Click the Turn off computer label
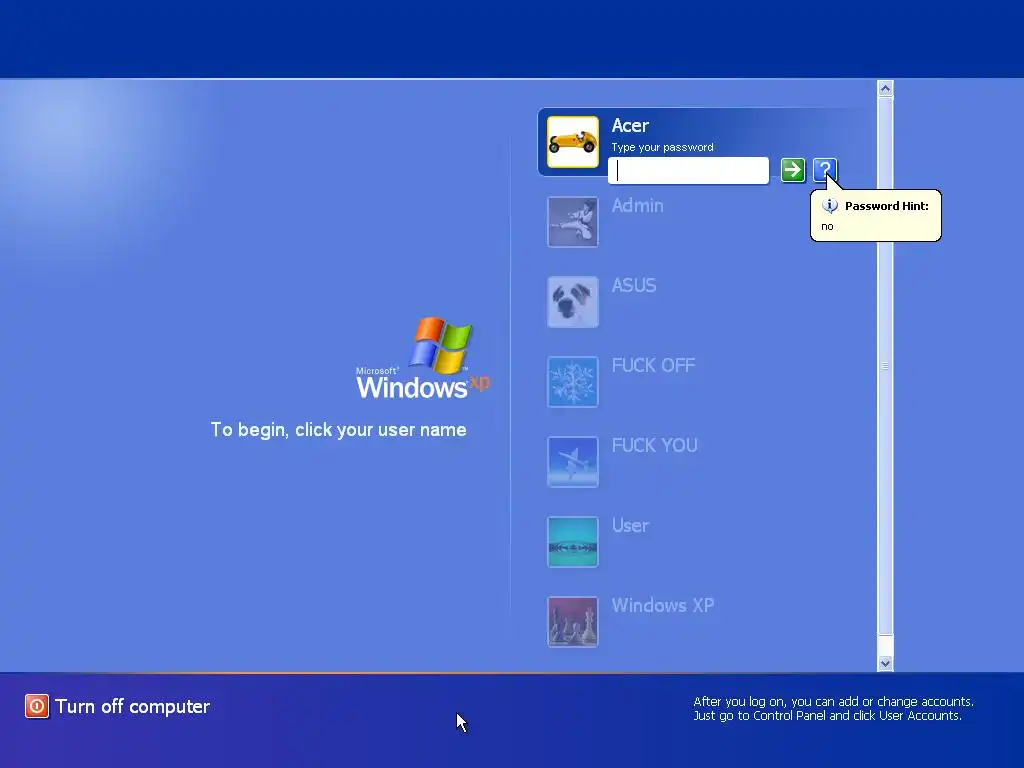Screen dimensions: 1024x768 [x=132, y=707]
